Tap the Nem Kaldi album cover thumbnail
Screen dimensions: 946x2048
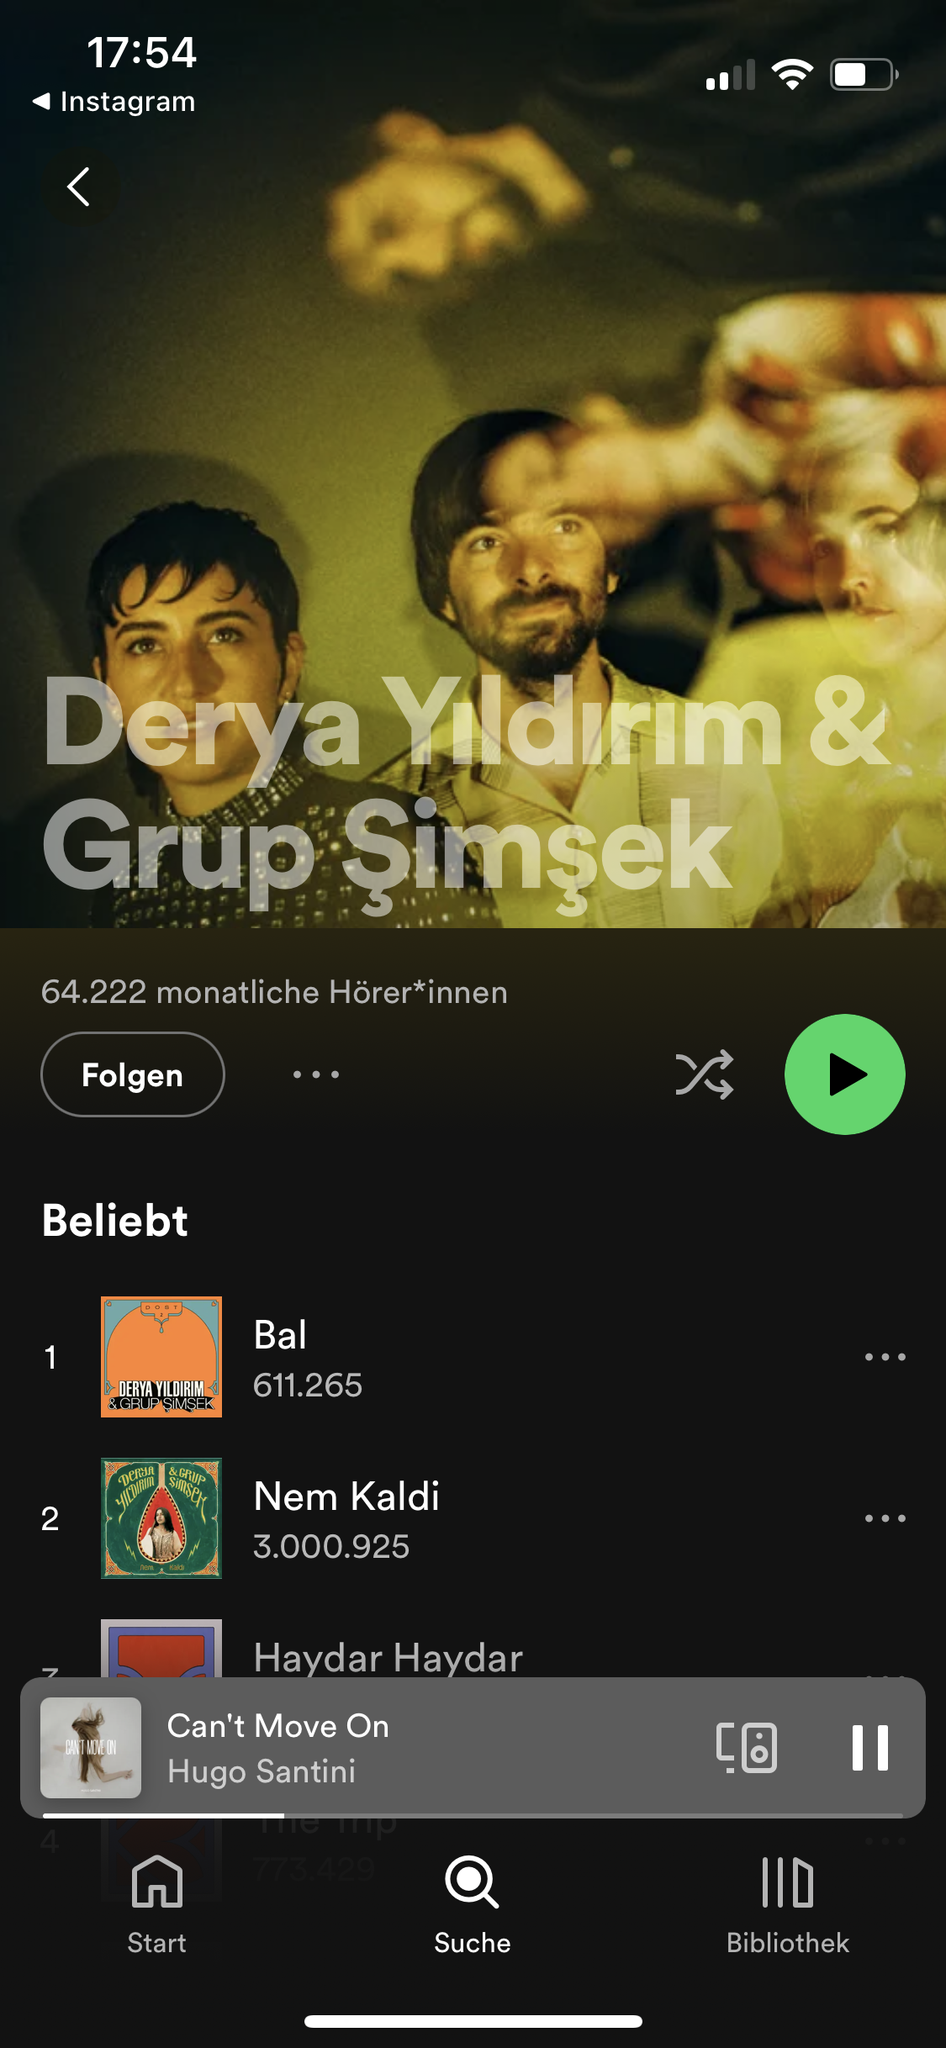coord(161,1518)
